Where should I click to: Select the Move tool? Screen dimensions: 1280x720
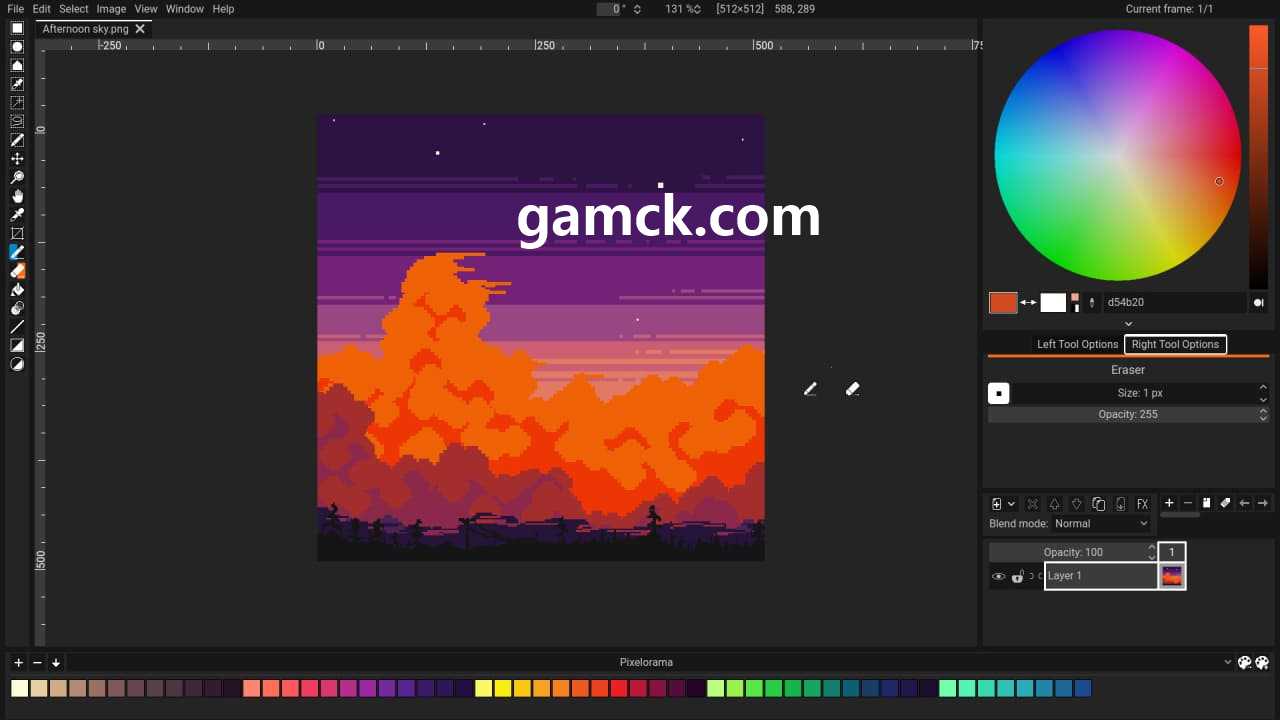point(17,159)
